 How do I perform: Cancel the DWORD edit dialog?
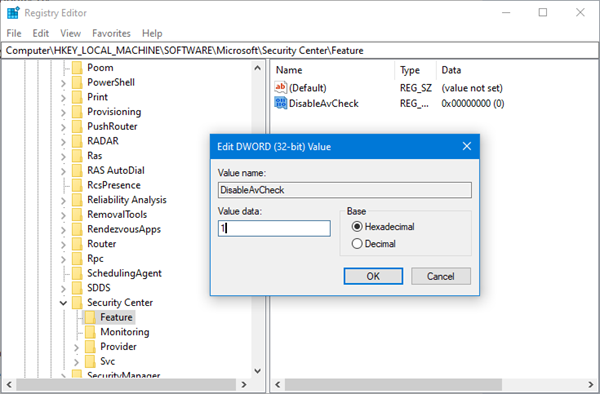441,276
